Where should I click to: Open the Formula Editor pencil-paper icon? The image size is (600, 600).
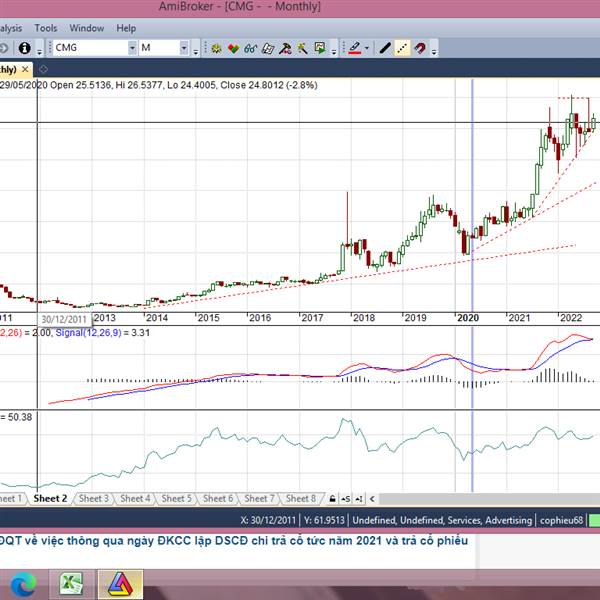268,48
